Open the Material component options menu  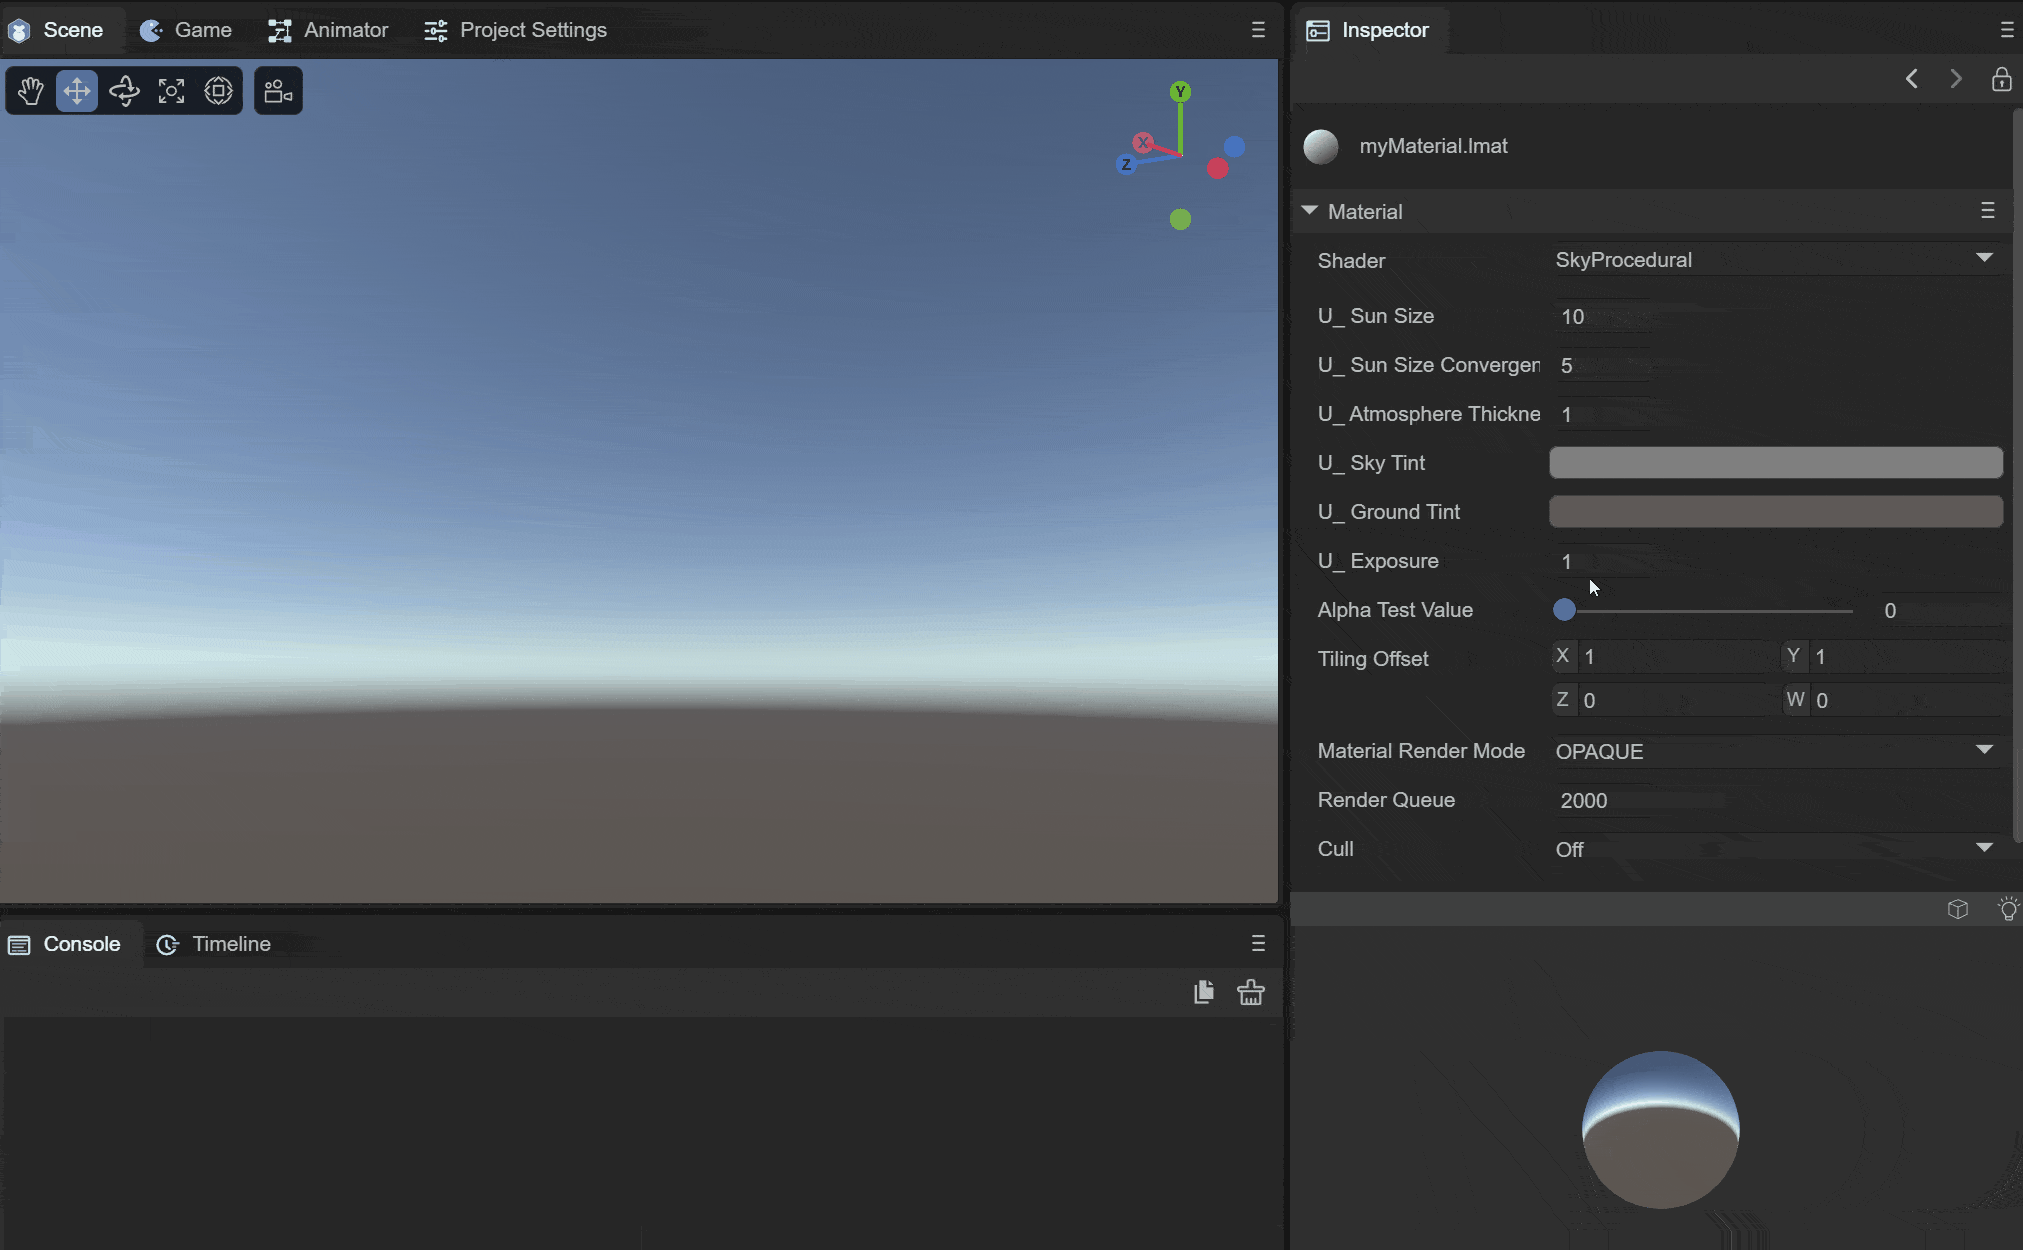pyautogui.click(x=1987, y=211)
